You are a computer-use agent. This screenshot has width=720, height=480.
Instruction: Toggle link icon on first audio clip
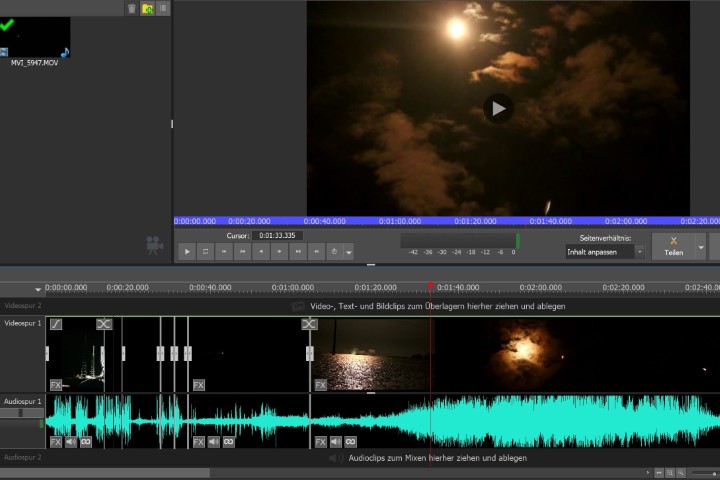pos(86,441)
